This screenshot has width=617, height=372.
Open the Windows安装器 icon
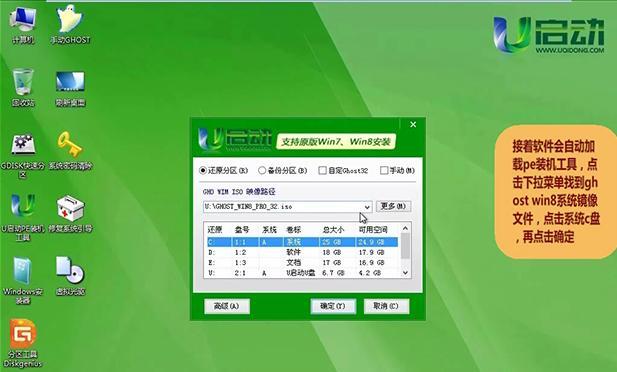click(23, 280)
